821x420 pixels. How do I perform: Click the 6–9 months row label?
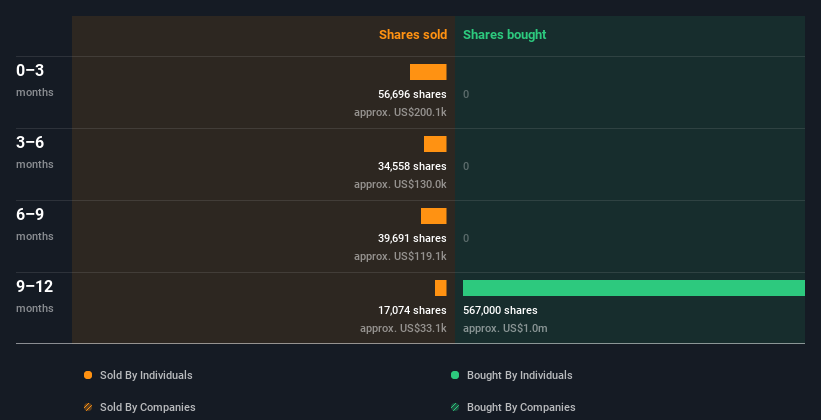[x=35, y=224]
